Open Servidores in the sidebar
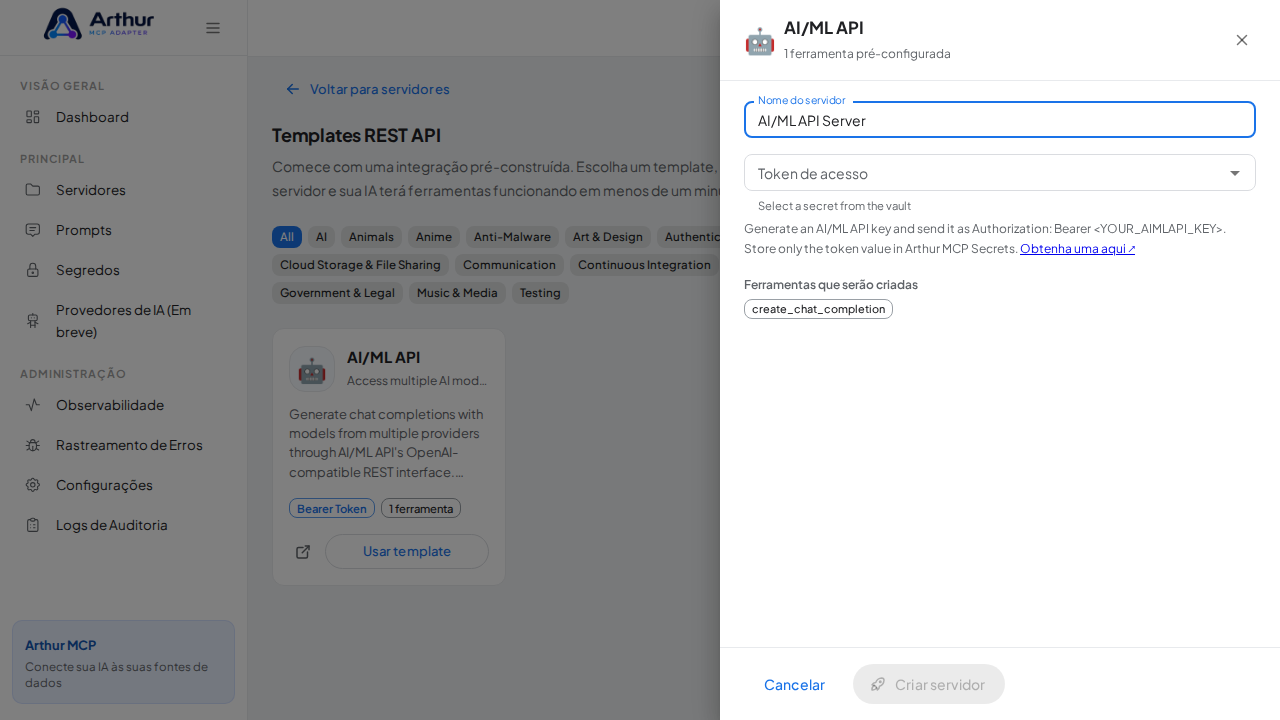This screenshot has width=1280, height=720. [x=124, y=190]
